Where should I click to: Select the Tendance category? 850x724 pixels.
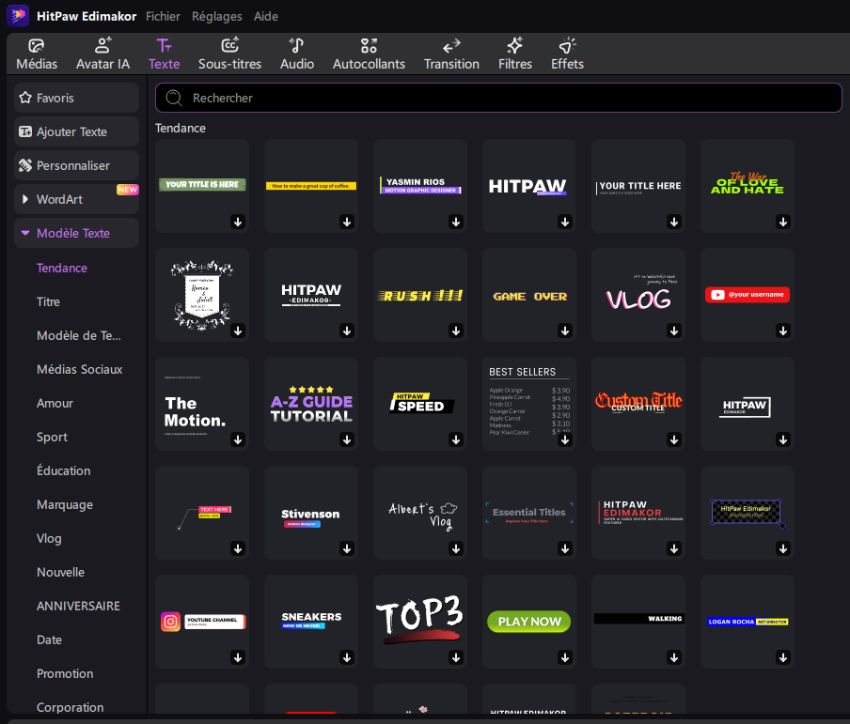[x=62, y=268]
